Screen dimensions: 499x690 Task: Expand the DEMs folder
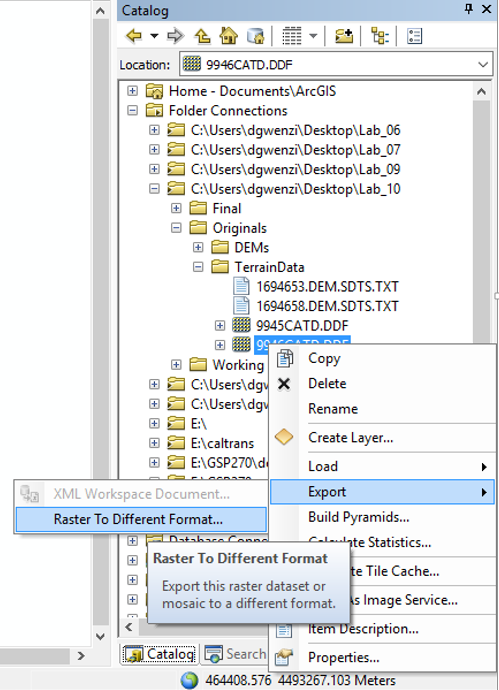click(x=198, y=247)
